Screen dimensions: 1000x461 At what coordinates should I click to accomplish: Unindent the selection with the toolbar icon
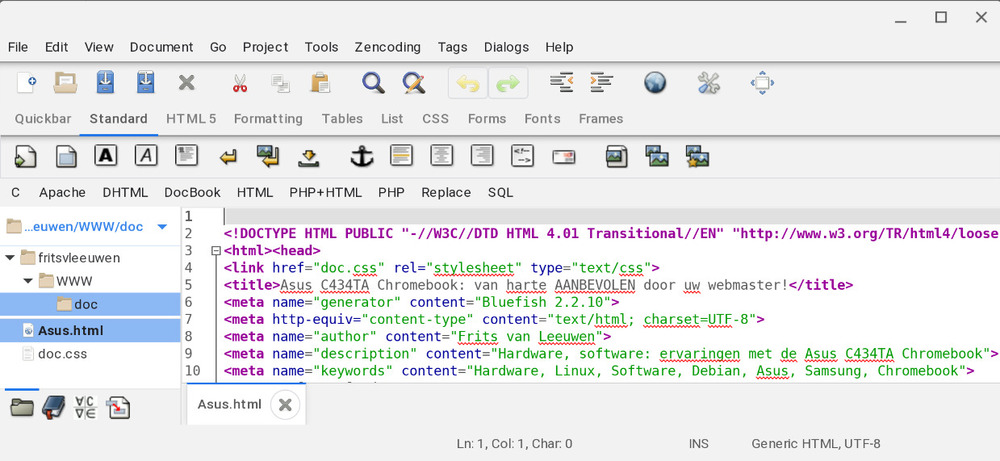tap(561, 83)
